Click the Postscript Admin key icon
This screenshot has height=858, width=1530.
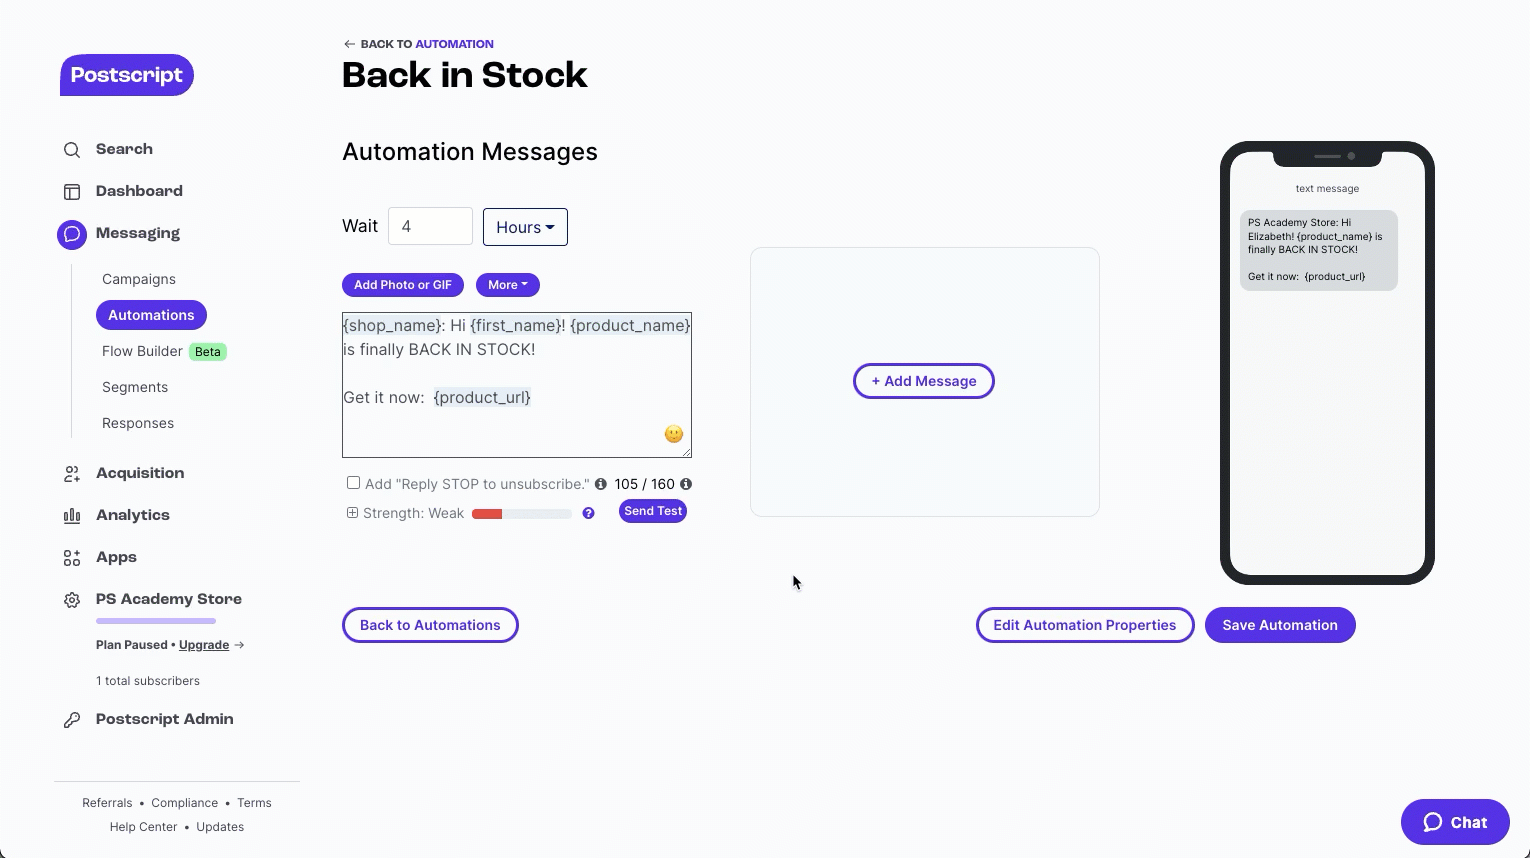tap(72, 720)
